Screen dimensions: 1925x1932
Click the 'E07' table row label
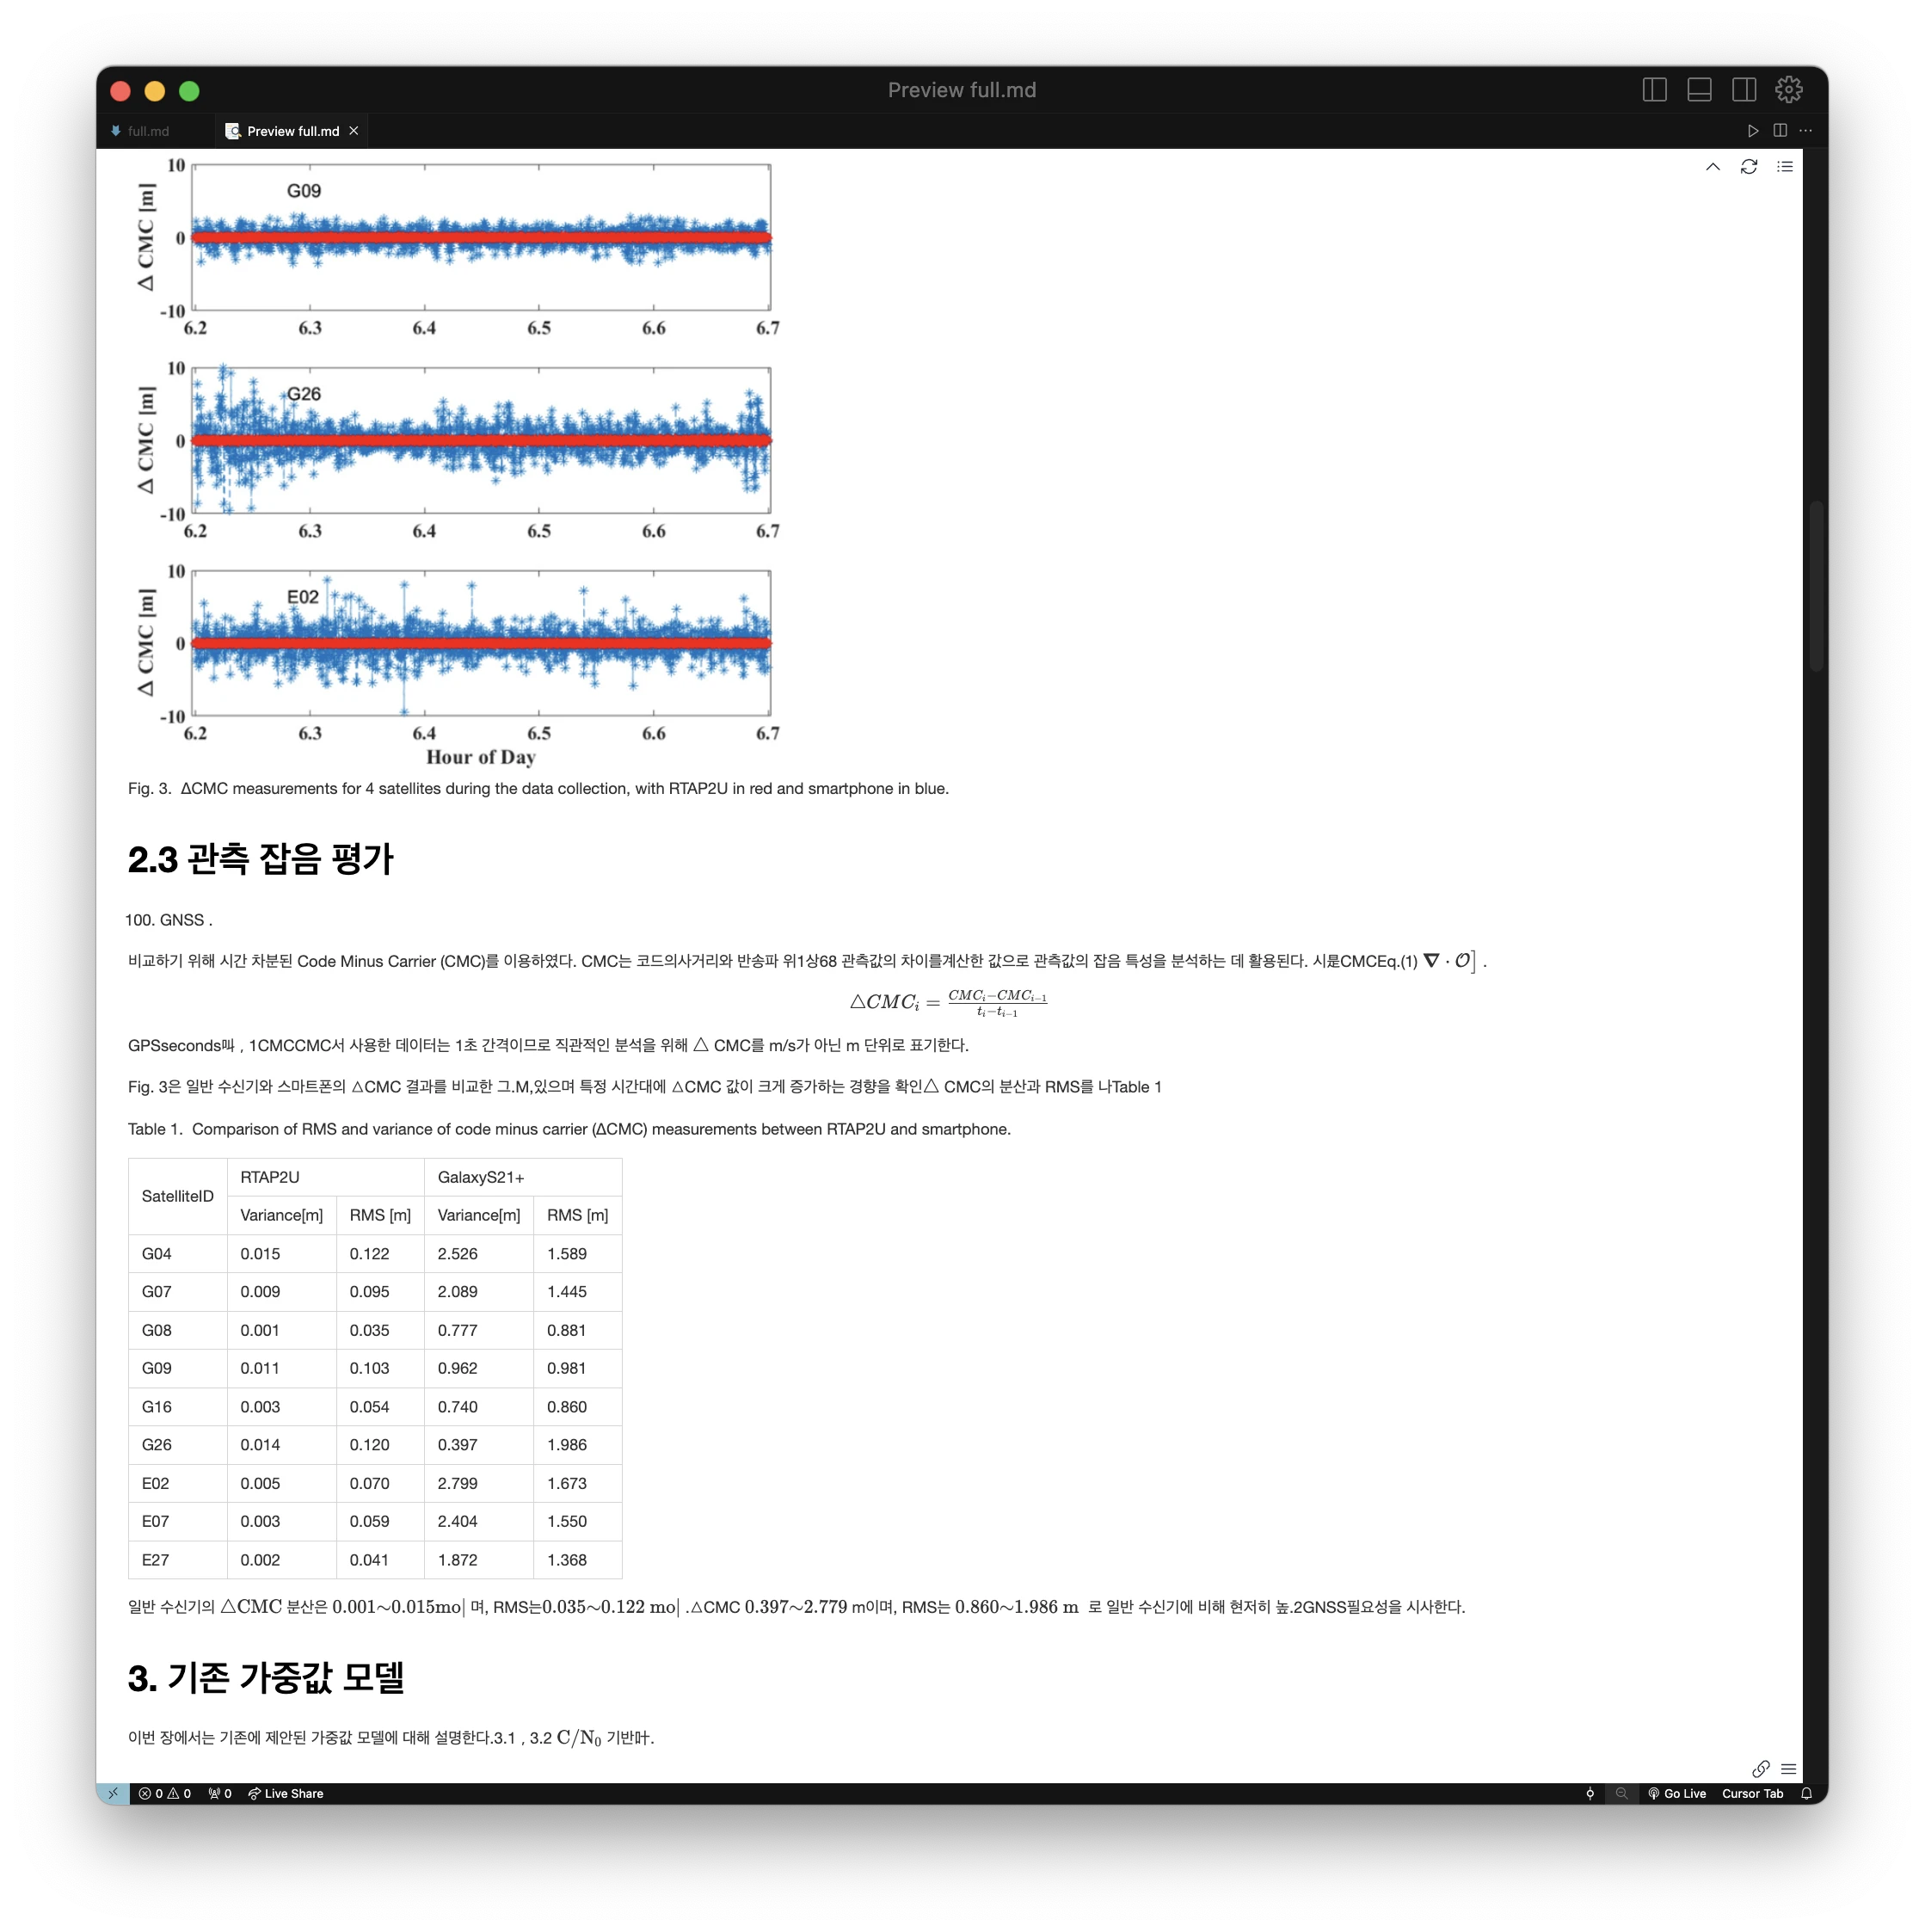pos(155,1521)
